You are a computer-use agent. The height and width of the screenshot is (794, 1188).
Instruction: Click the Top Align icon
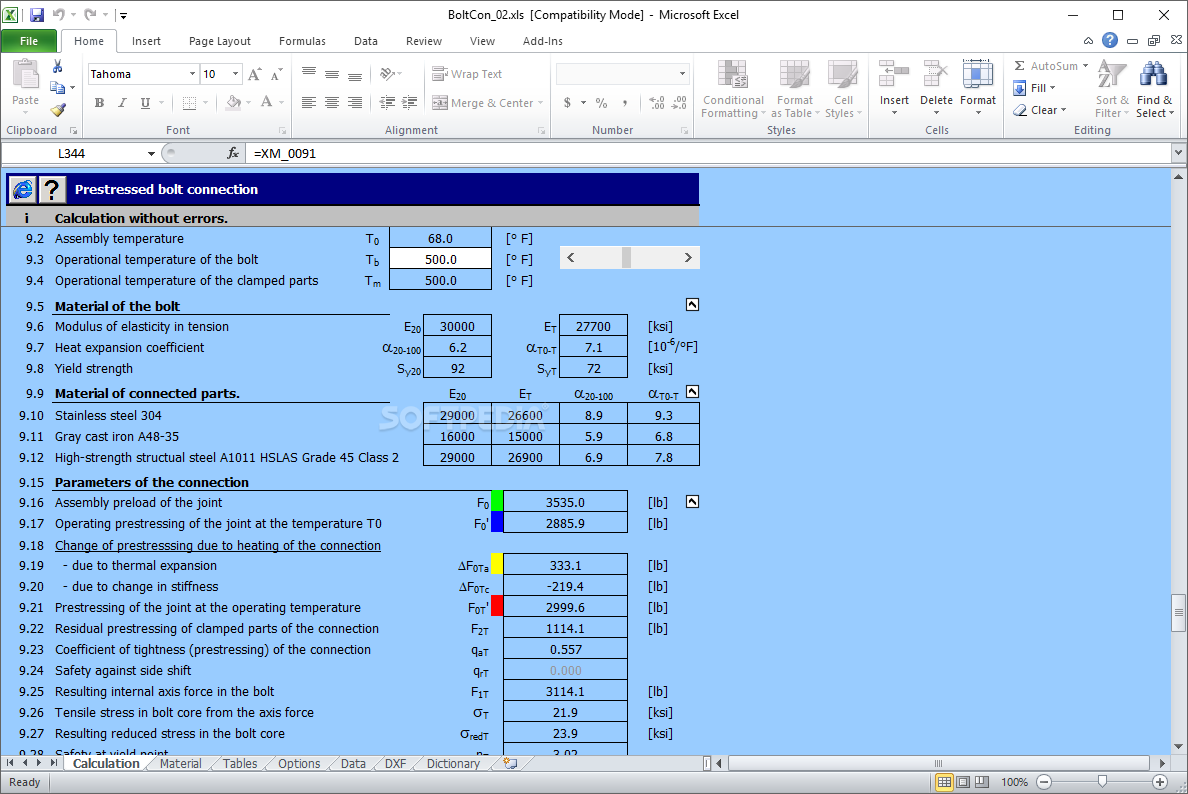pos(308,73)
